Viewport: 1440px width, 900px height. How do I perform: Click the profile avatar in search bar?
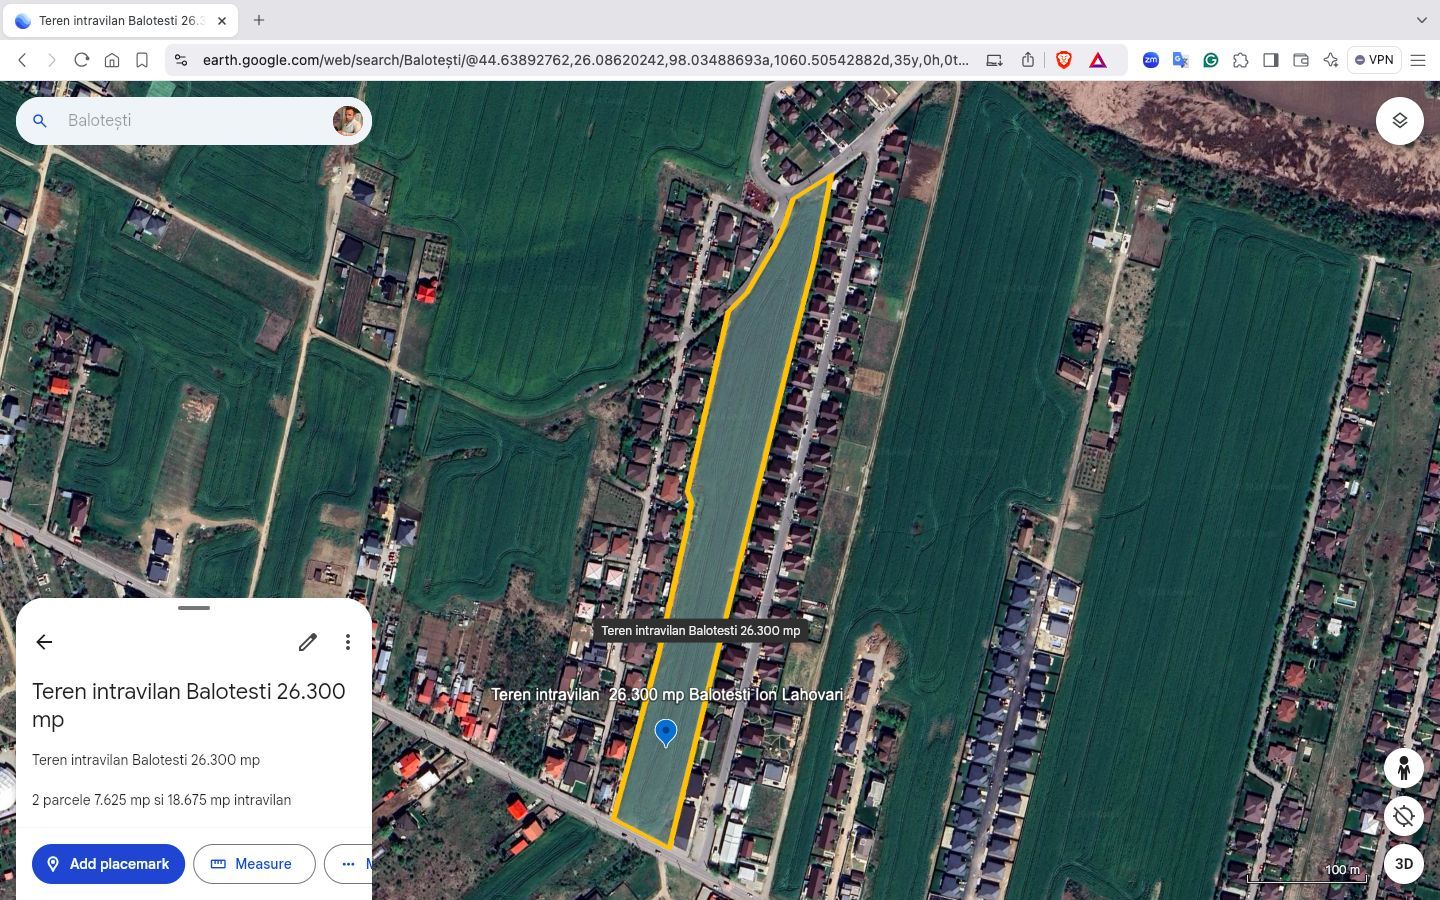point(347,120)
